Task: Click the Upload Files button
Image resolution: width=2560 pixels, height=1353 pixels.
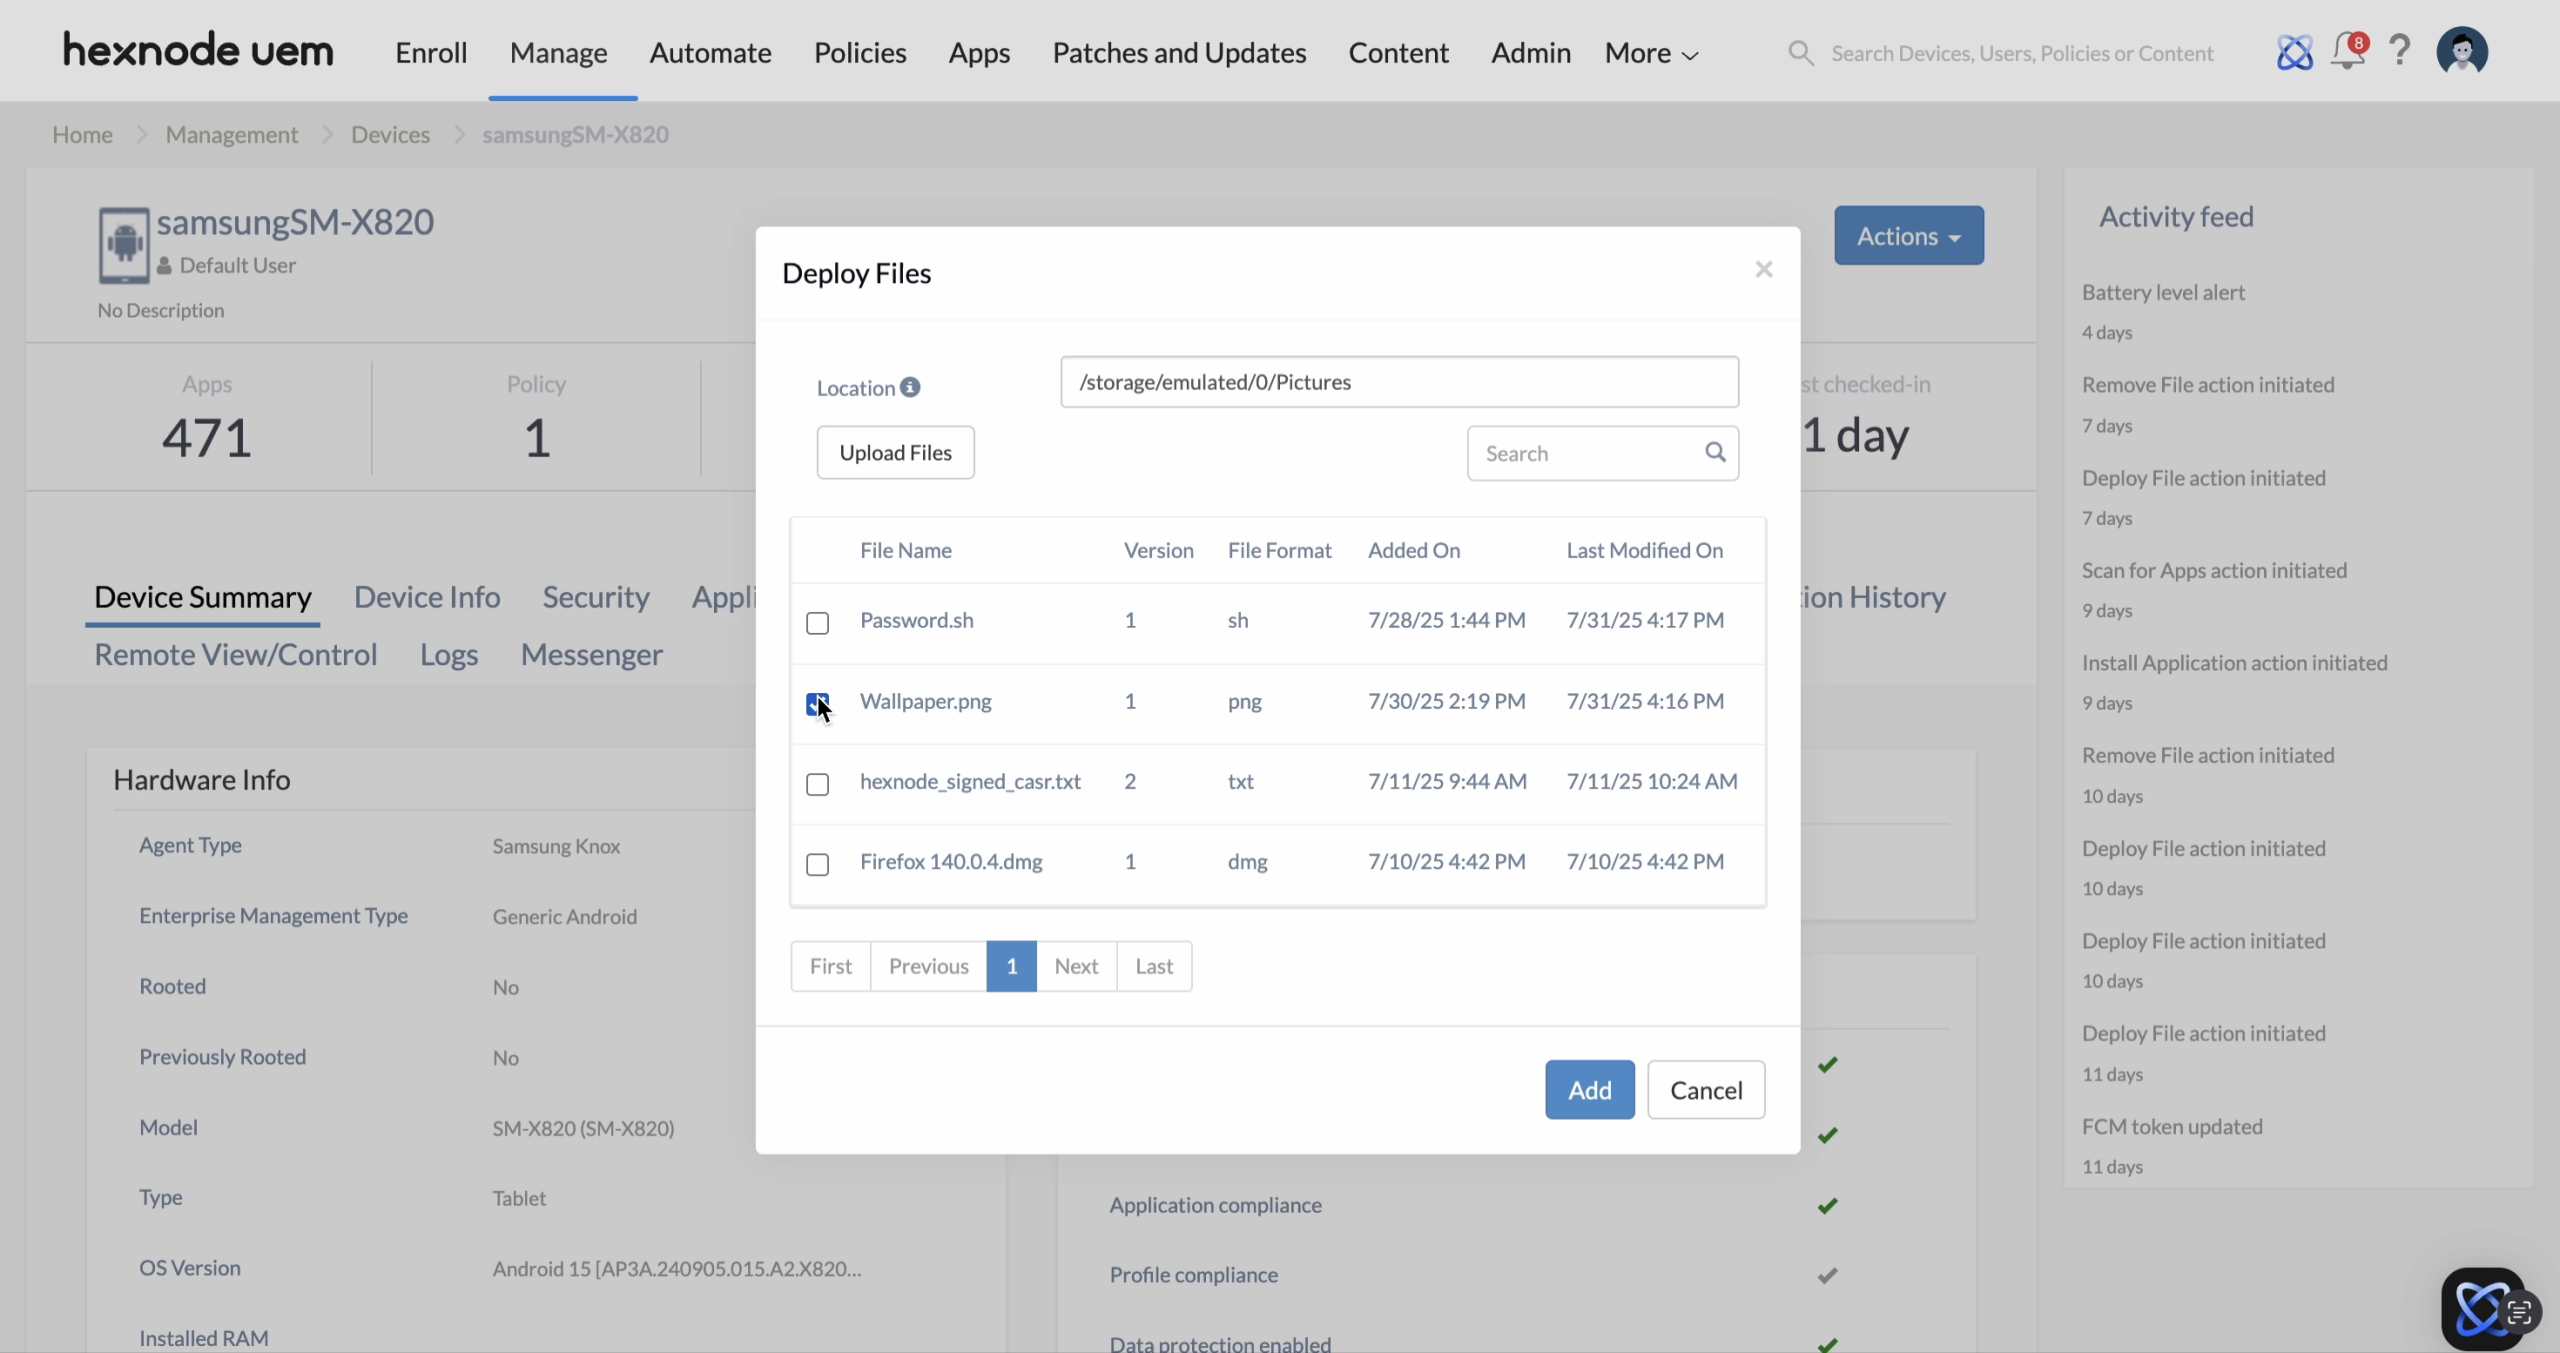Action: [895, 453]
